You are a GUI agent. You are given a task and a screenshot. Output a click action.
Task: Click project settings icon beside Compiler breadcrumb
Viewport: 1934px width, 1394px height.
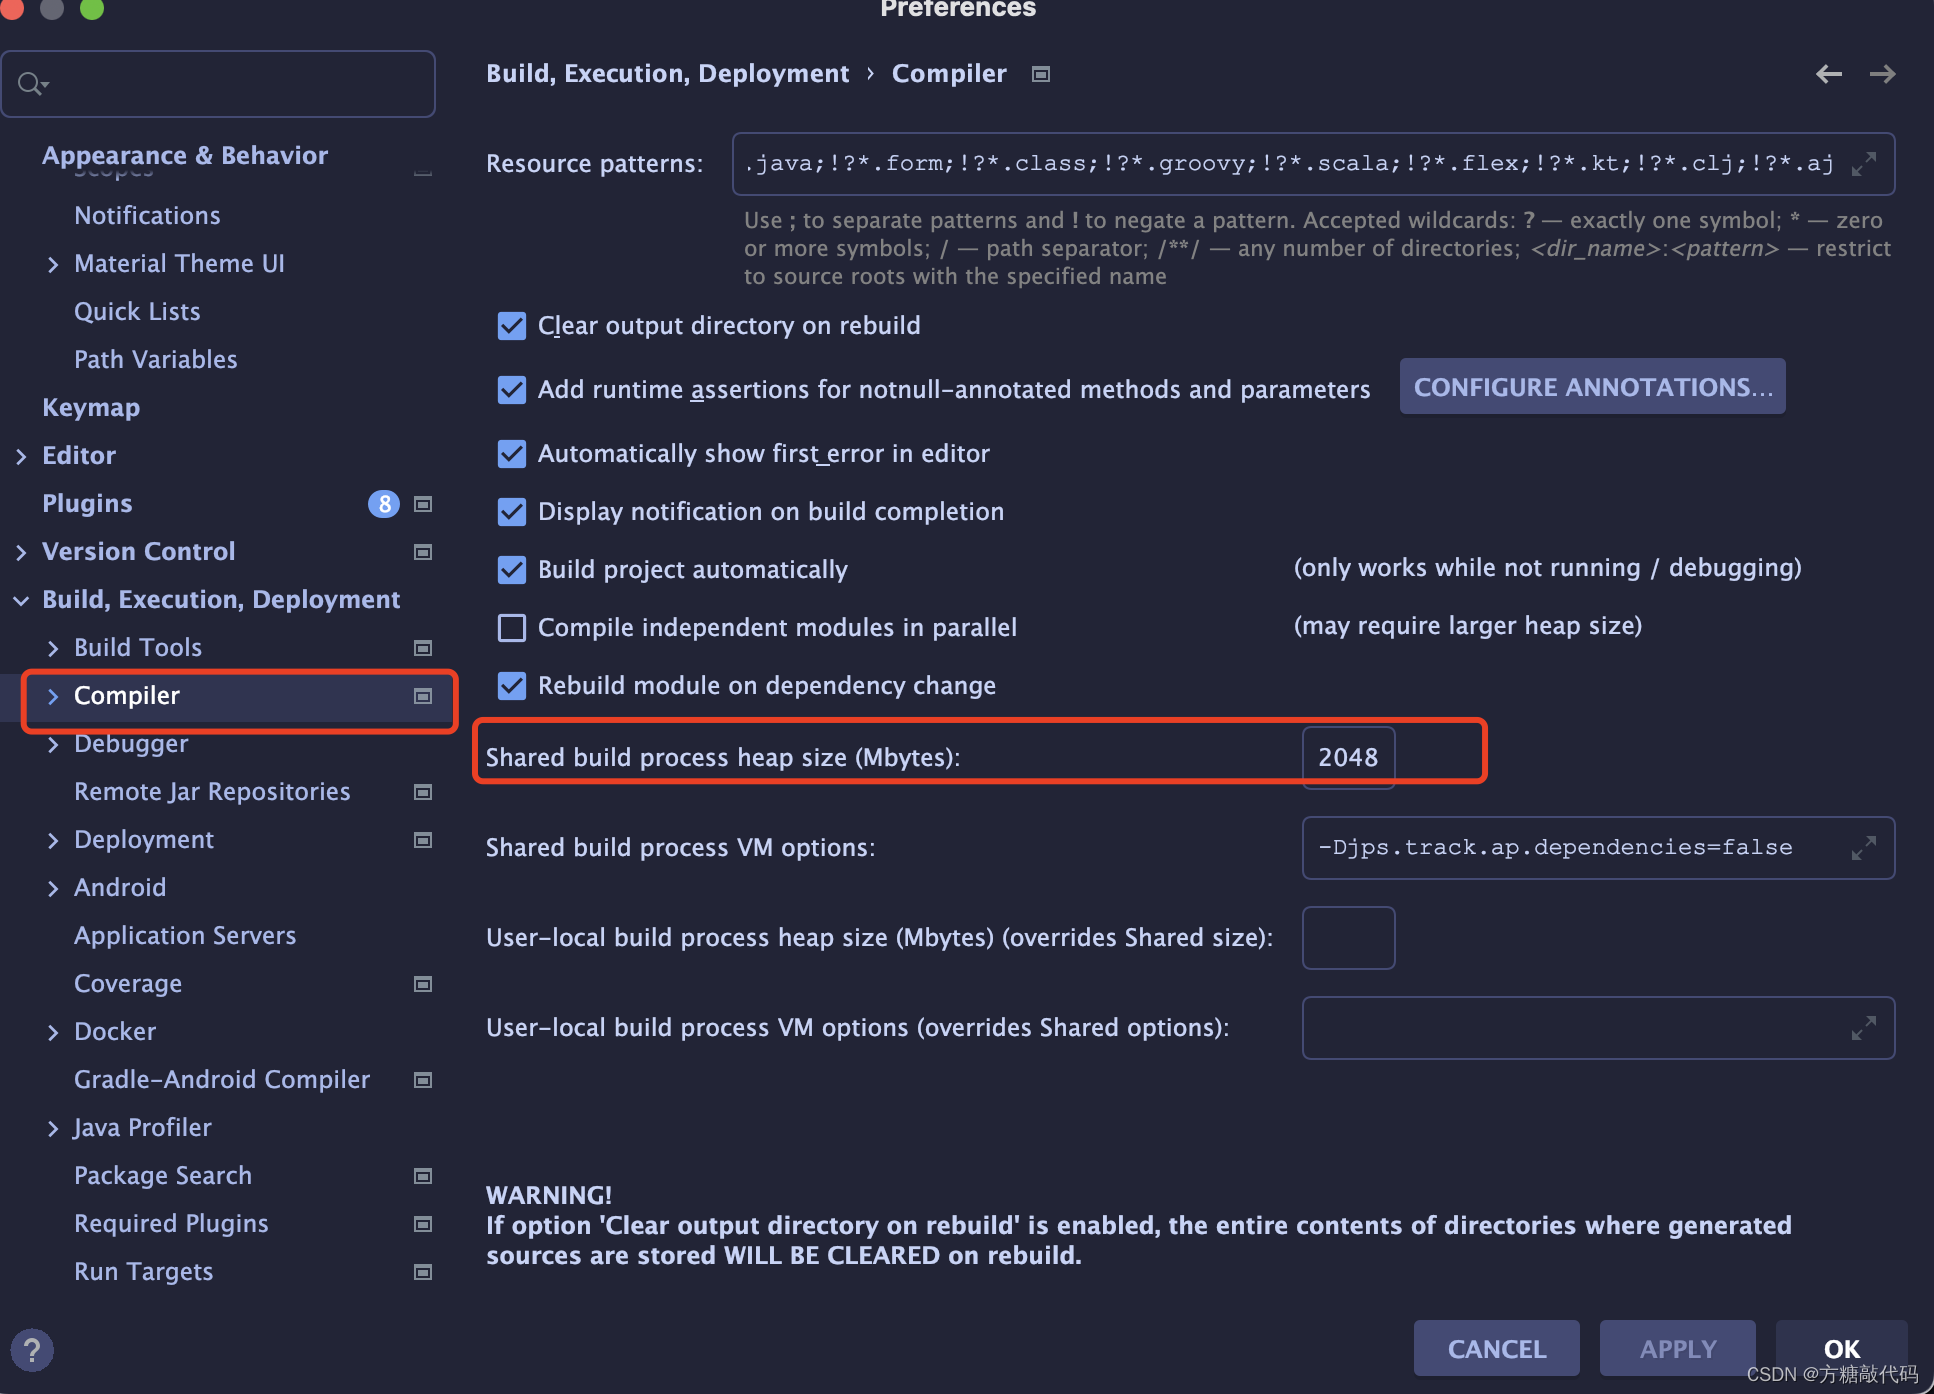tap(1041, 74)
